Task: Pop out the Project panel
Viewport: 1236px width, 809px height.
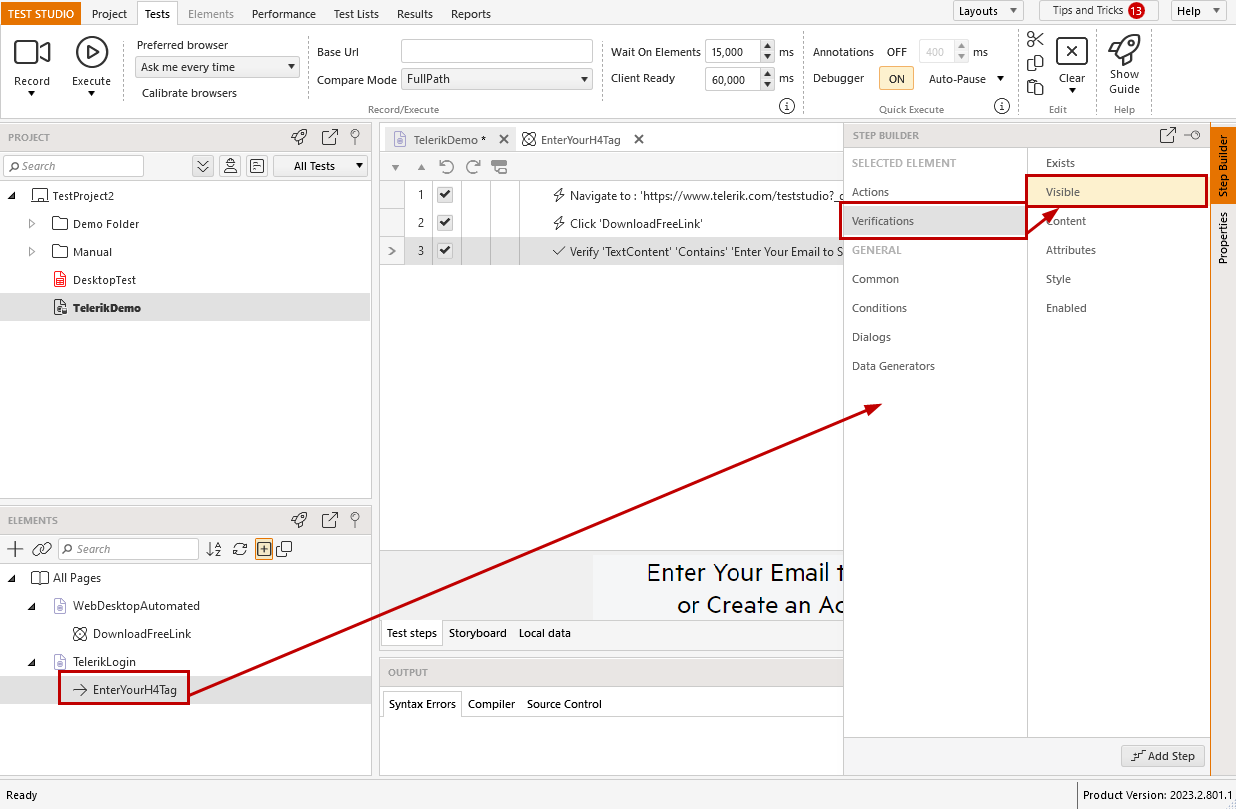Action: click(x=329, y=137)
